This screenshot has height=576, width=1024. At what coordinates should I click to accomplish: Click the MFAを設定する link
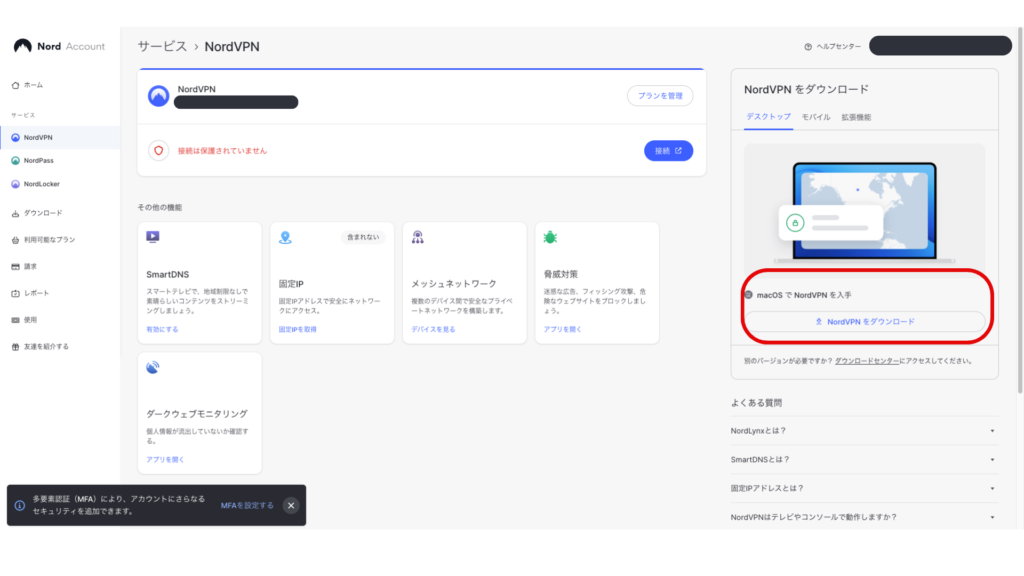(x=247, y=505)
